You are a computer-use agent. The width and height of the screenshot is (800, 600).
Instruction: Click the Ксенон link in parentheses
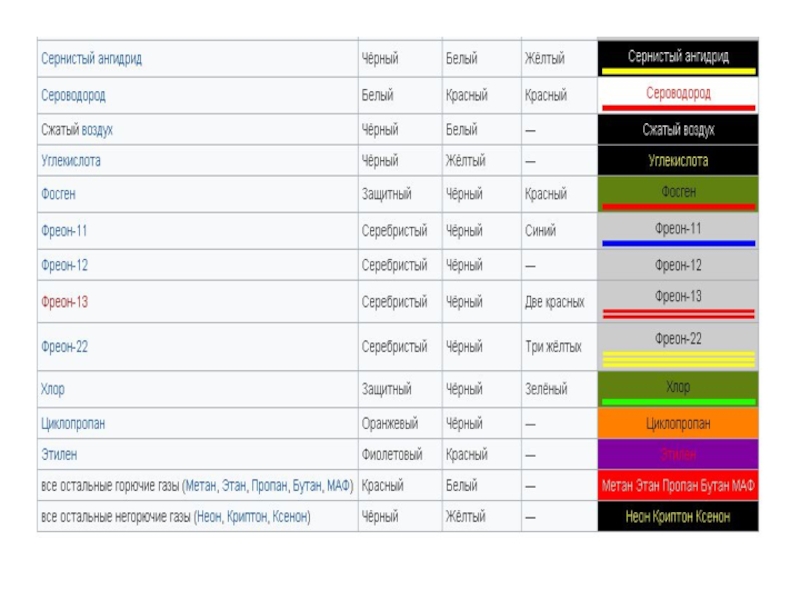288,517
